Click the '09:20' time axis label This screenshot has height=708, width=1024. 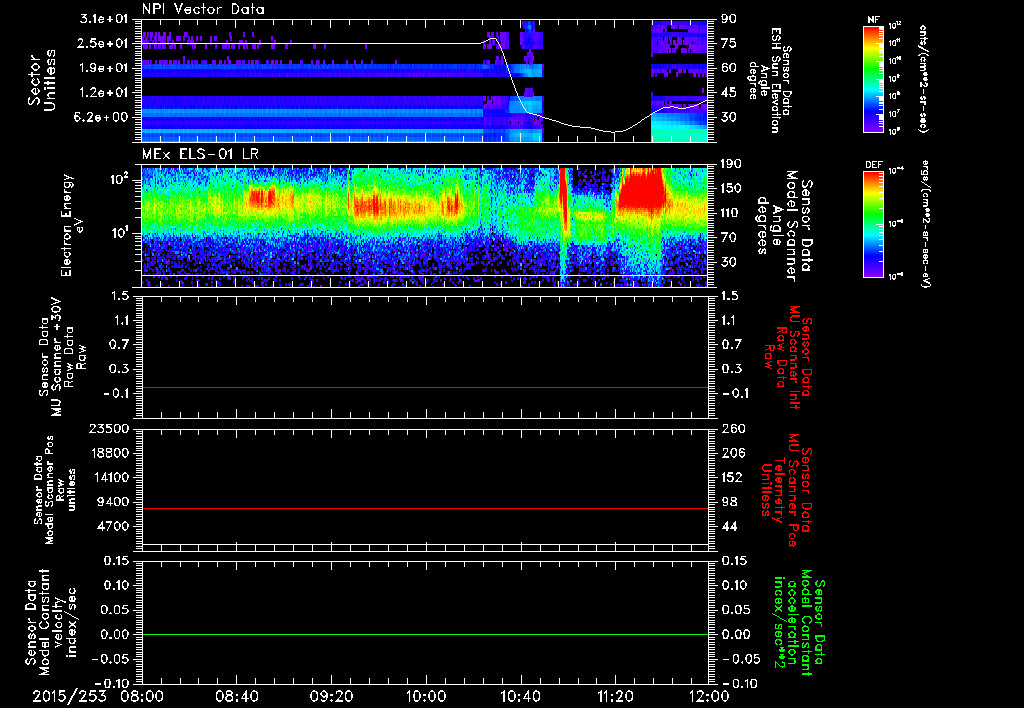coord(331,696)
